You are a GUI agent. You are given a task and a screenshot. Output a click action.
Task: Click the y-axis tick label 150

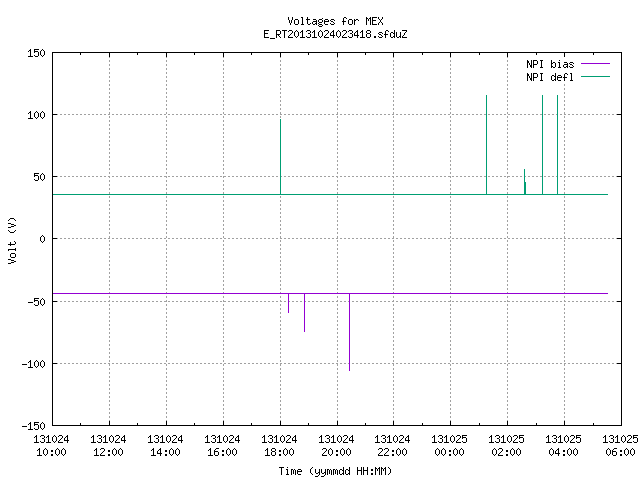click(36, 53)
